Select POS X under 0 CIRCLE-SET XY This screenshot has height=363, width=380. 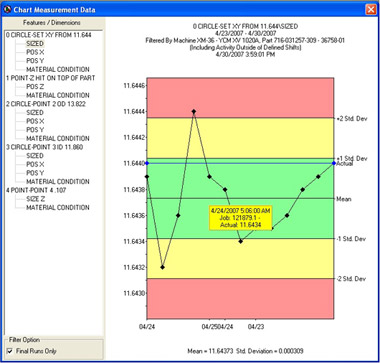point(35,52)
